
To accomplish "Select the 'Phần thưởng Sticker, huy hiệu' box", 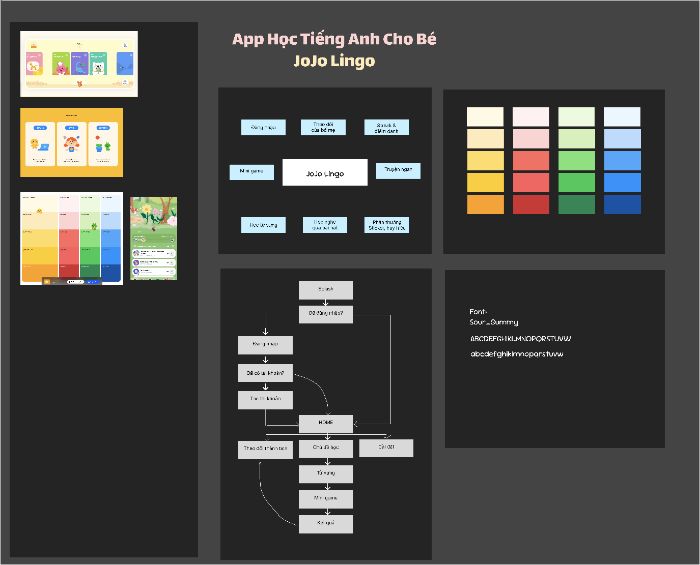I will point(387,225).
